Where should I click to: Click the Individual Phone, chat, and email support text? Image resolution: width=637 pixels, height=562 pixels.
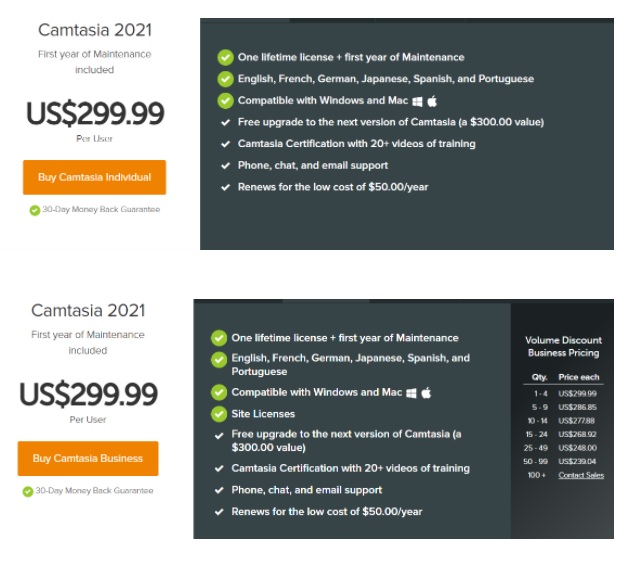(313, 165)
